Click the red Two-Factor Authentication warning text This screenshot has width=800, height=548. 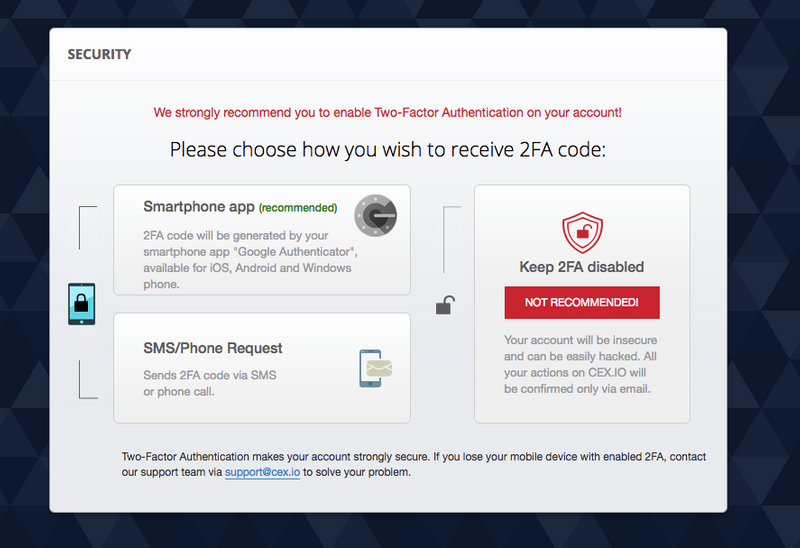click(x=388, y=113)
